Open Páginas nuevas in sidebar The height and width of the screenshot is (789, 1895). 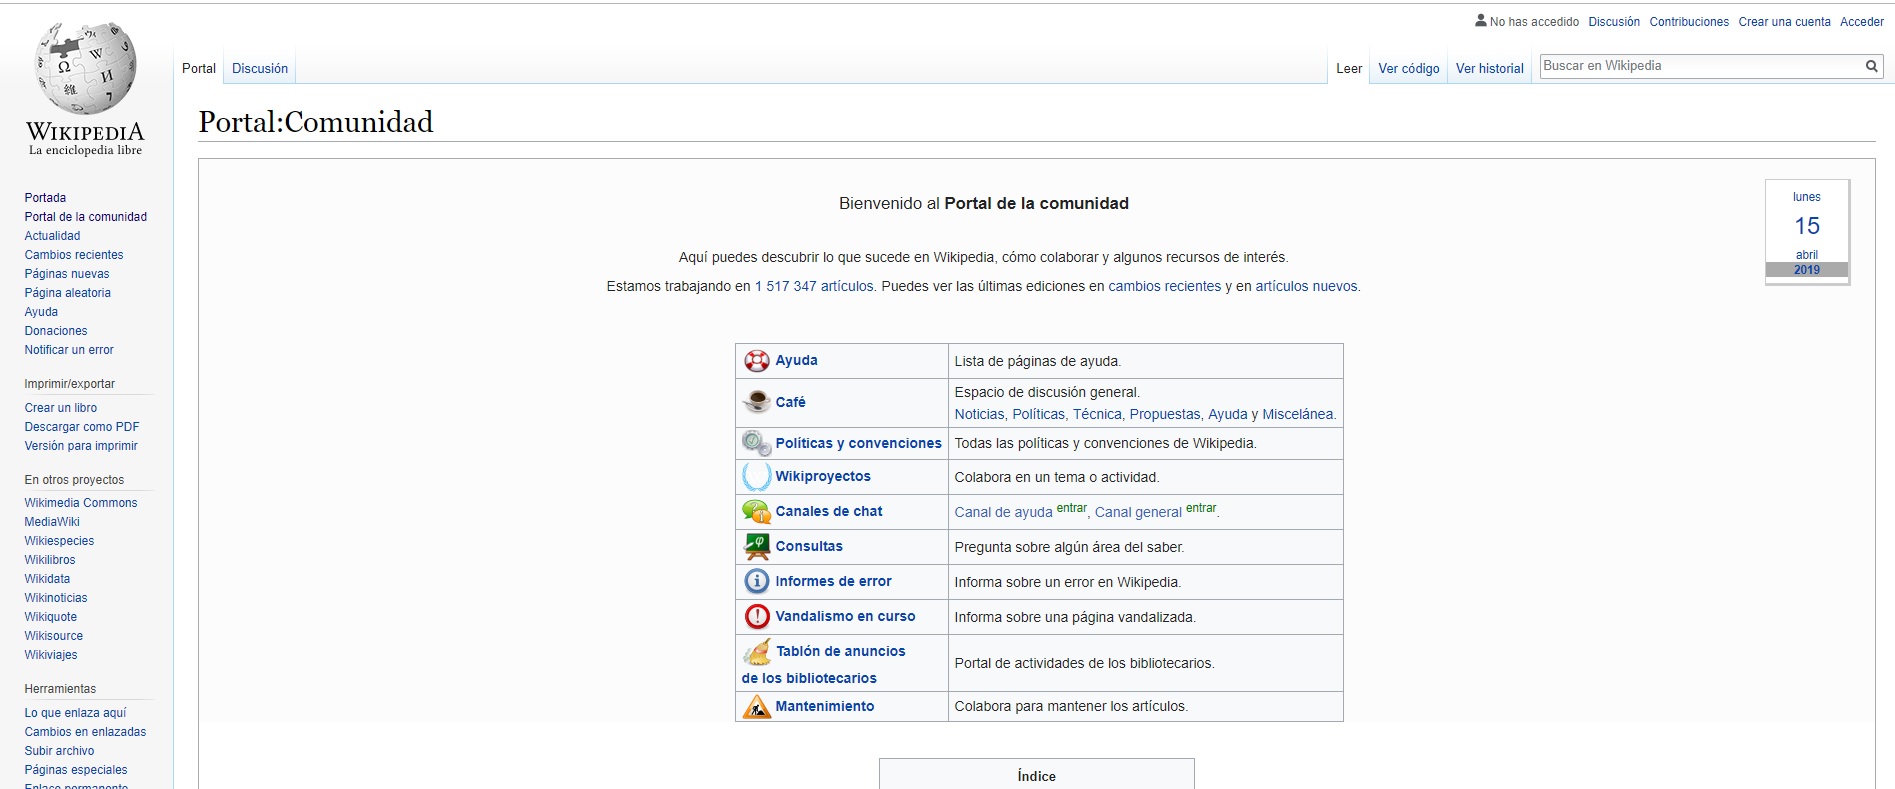[x=67, y=274]
